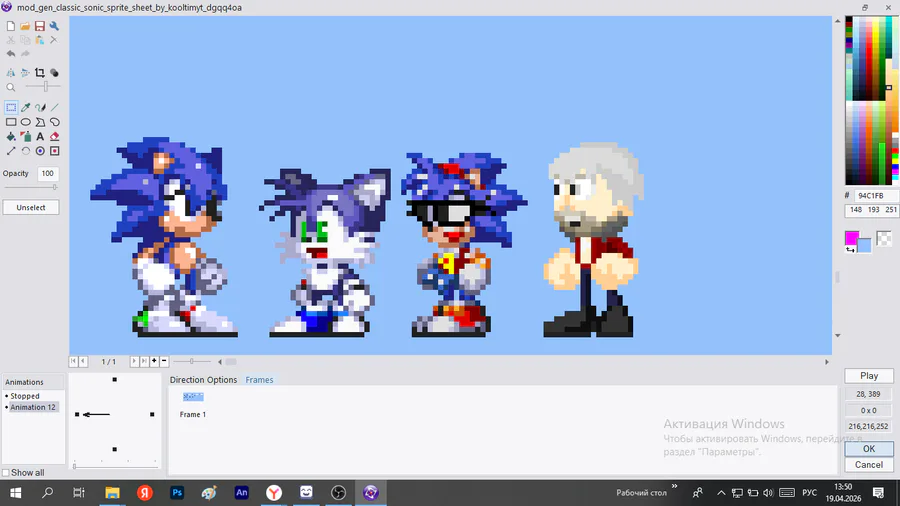Go to the last frame button
Image resolution: width=900 pixels, height=506 pixels.
(x=144, y=361)
